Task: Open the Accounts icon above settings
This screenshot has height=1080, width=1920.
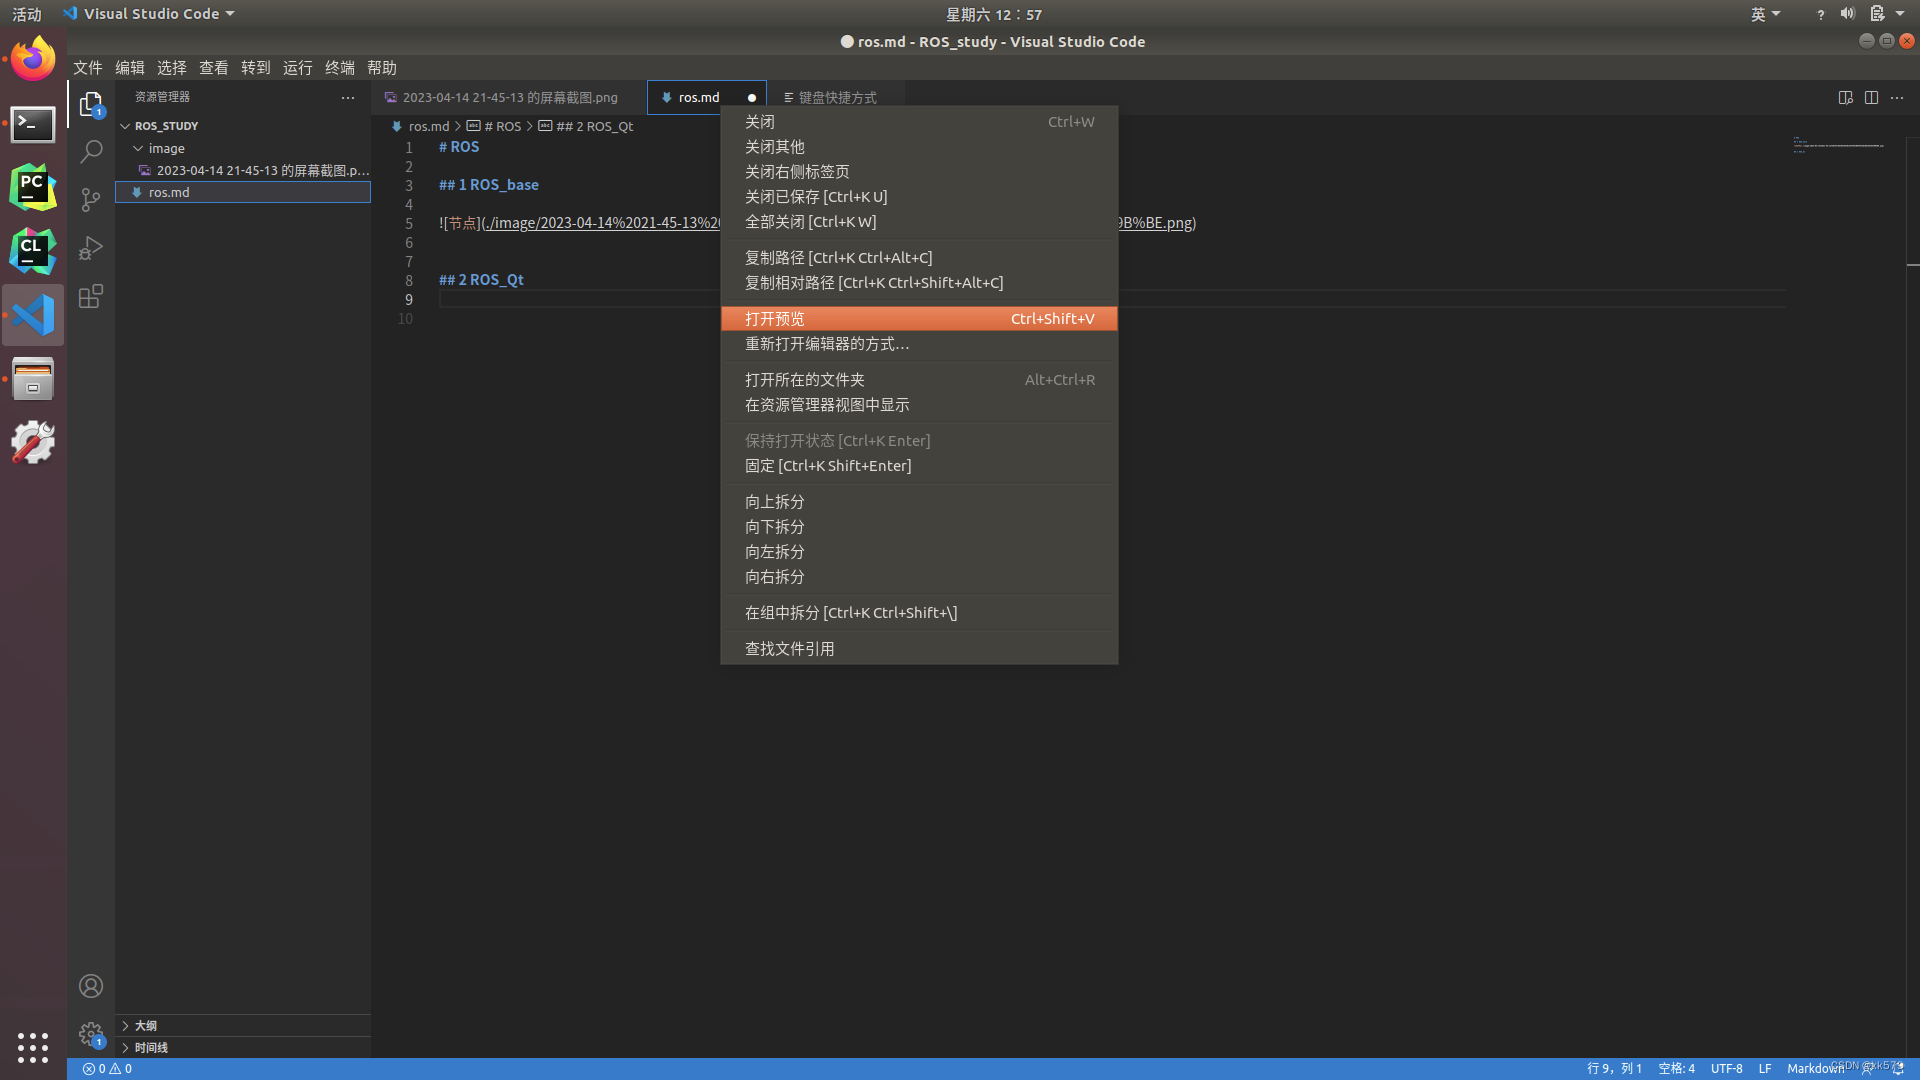Action: pyautogui.click(x=91, y=986)
